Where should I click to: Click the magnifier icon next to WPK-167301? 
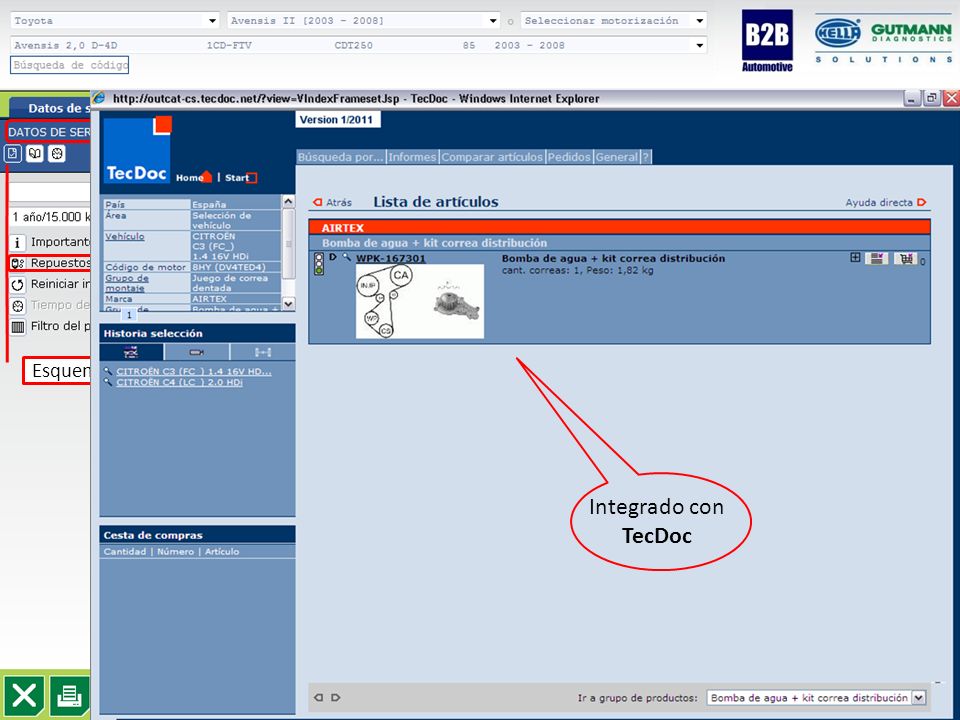click(347, 258)
